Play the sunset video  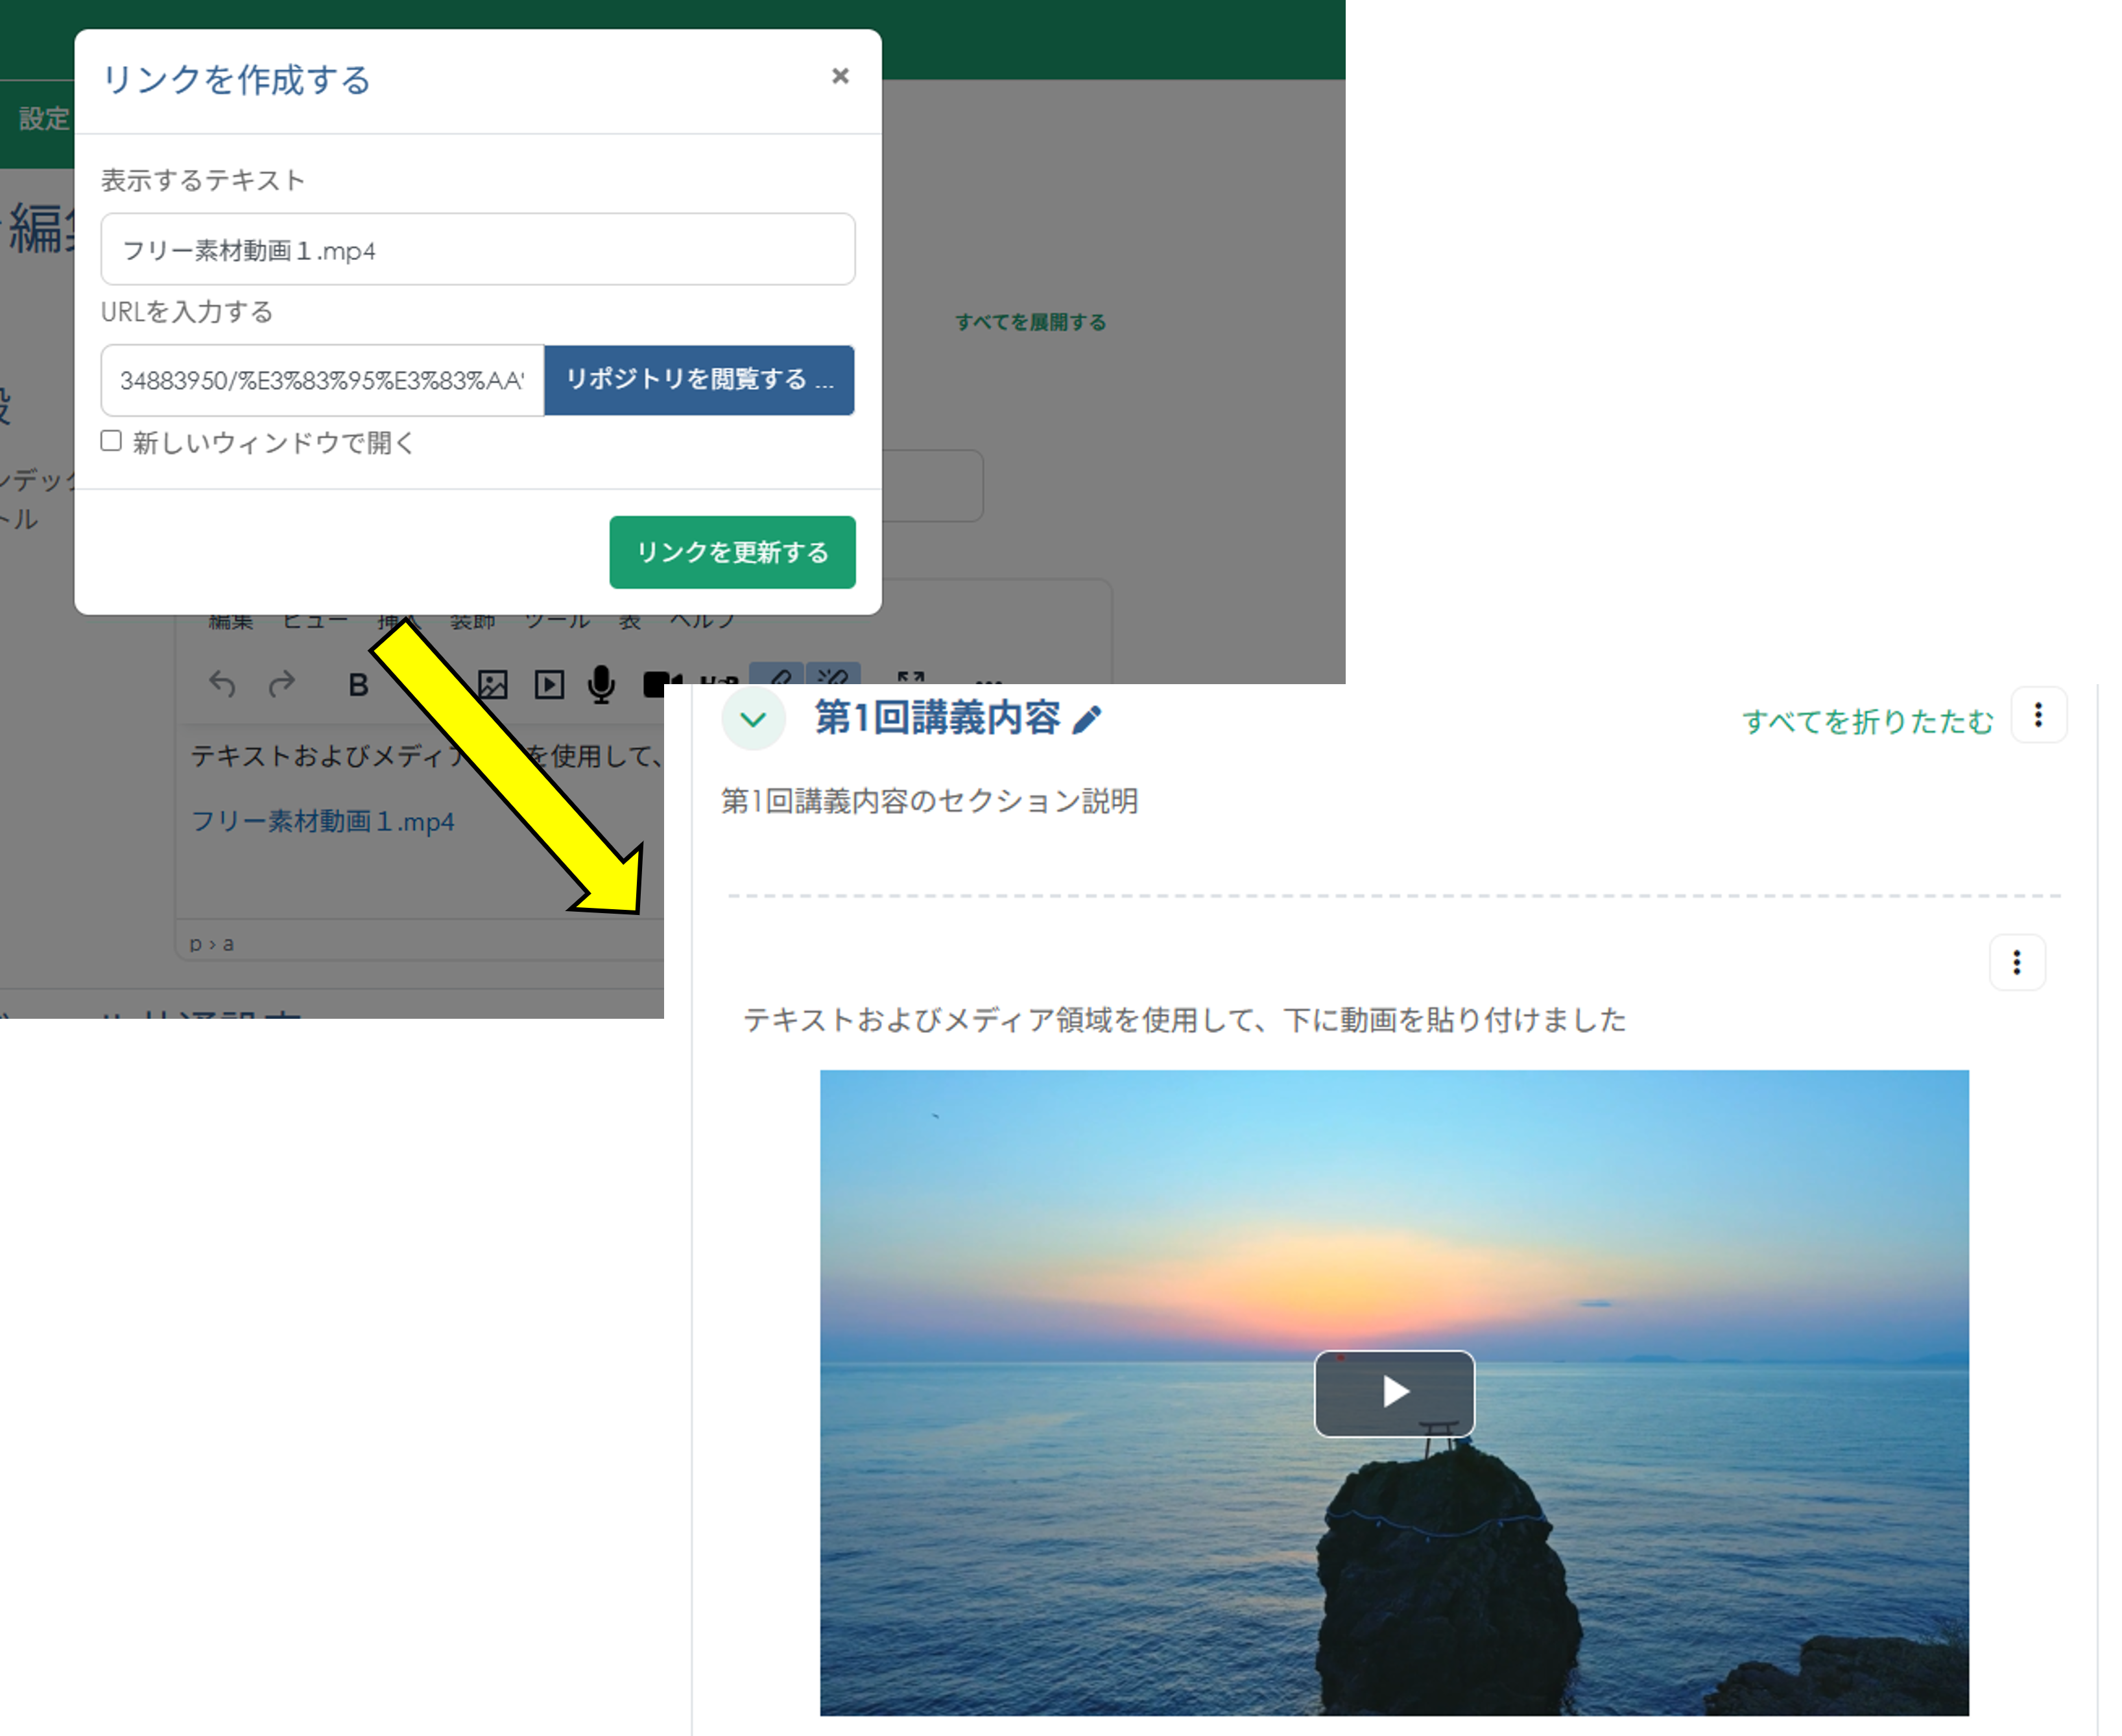tap(1394, 1393)
